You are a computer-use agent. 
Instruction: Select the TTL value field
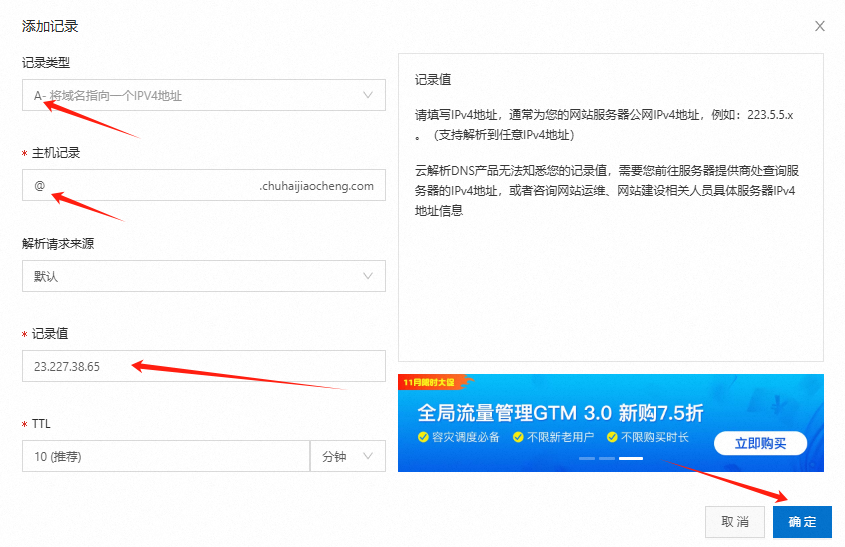click(x=165, y=456)
